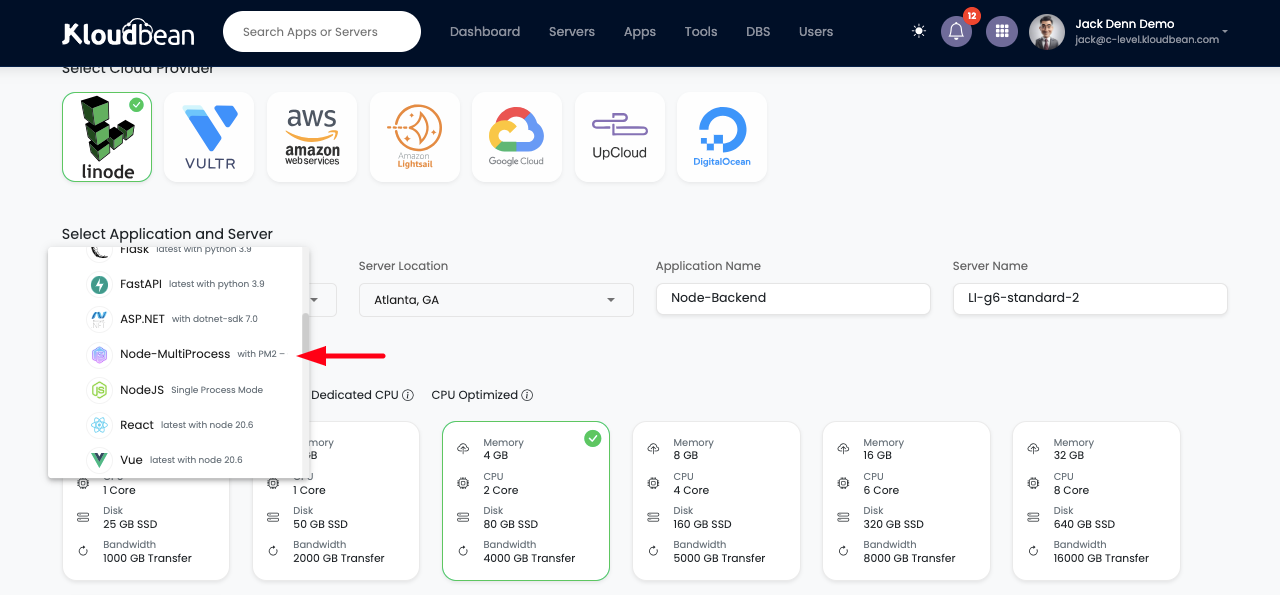Select the 8 GB memory server plan
The height and width of the screenshot is (595, 1280).
click(716, 500)
